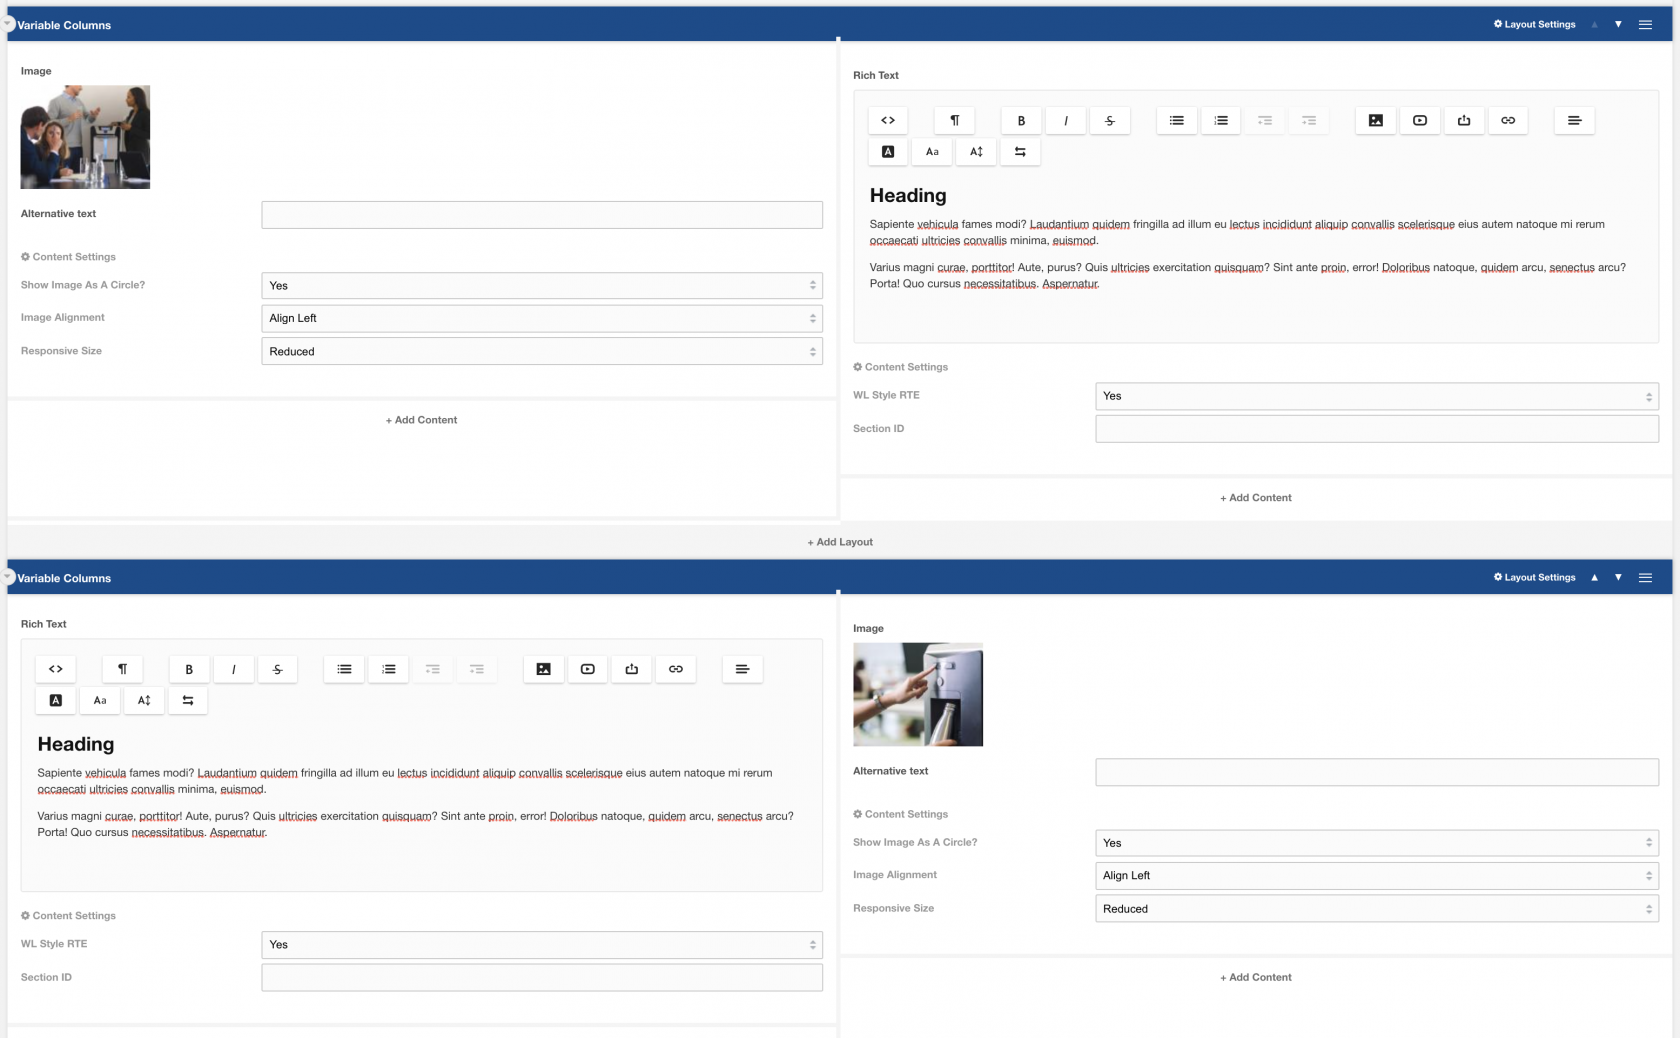Screen dimensions: 1680x1038
Task: Toggle bold in bottom Rich Text editor
Action: (x=189, y=669)
